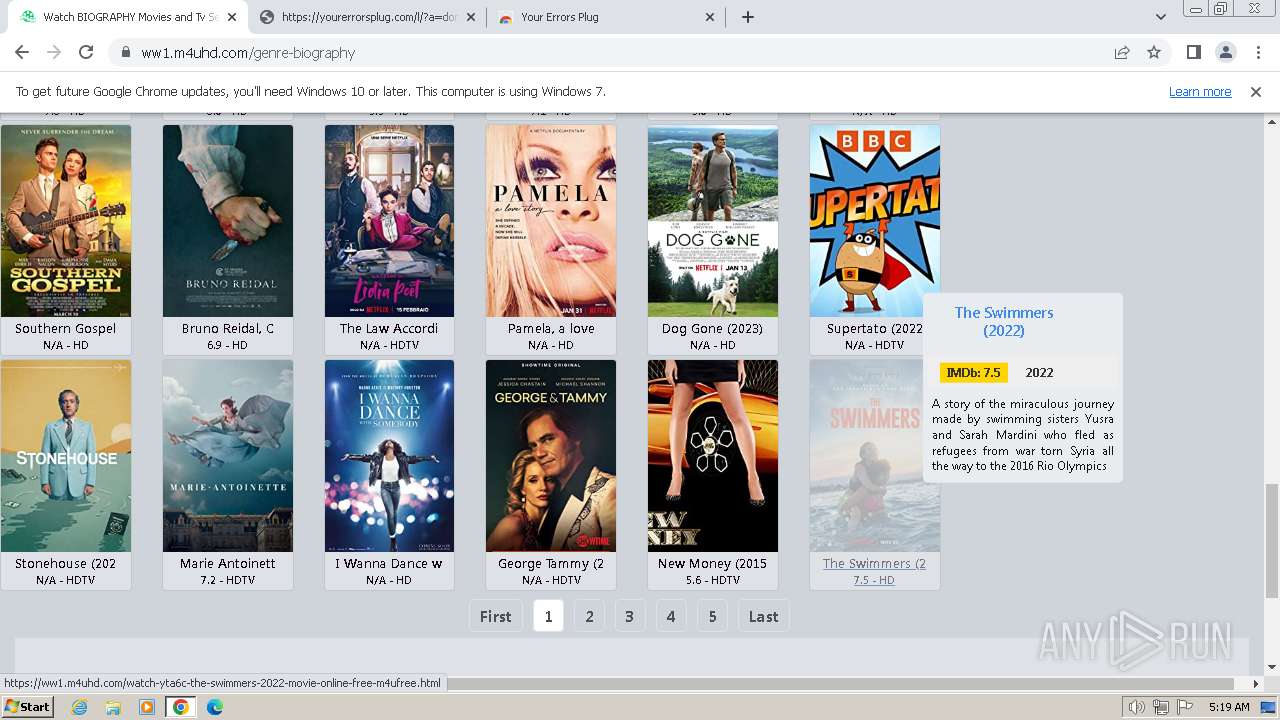This screenshot has height=720, width=1280.
Task: Open the Windows Start menu
Action: [x=28, y=707]
